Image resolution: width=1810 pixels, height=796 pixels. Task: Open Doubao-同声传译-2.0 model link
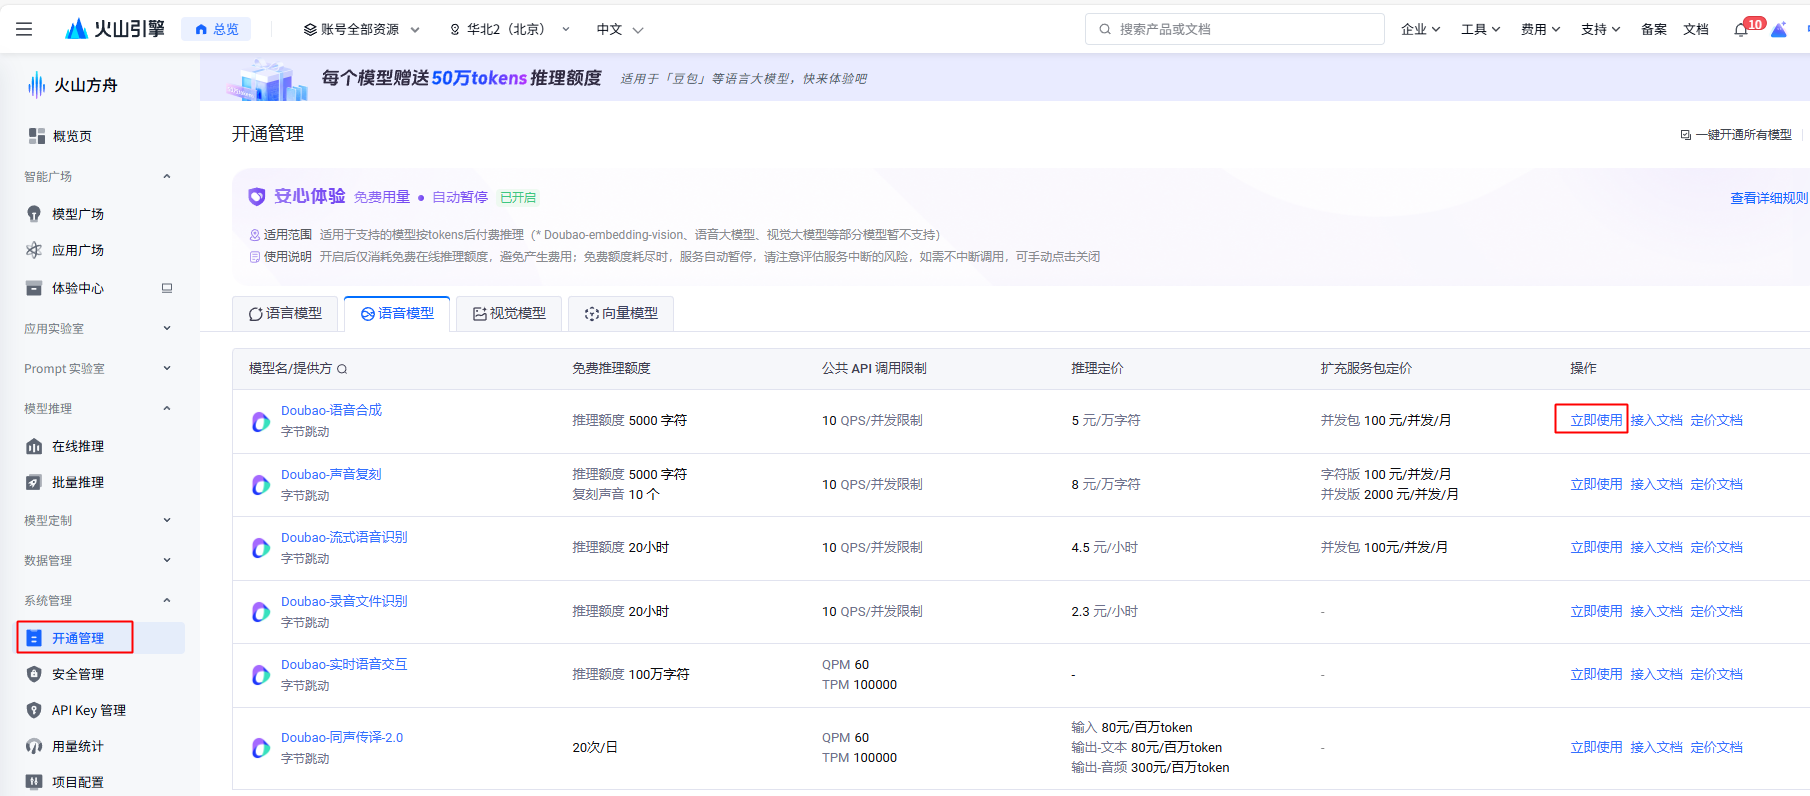[342, 737]
